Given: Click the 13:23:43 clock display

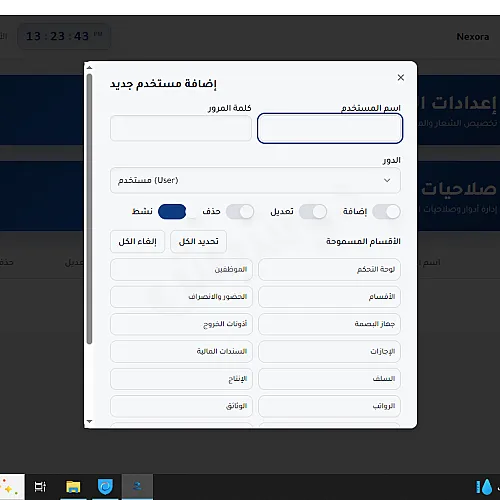Looking at the screenshot, I should click(x=64, y=36).
